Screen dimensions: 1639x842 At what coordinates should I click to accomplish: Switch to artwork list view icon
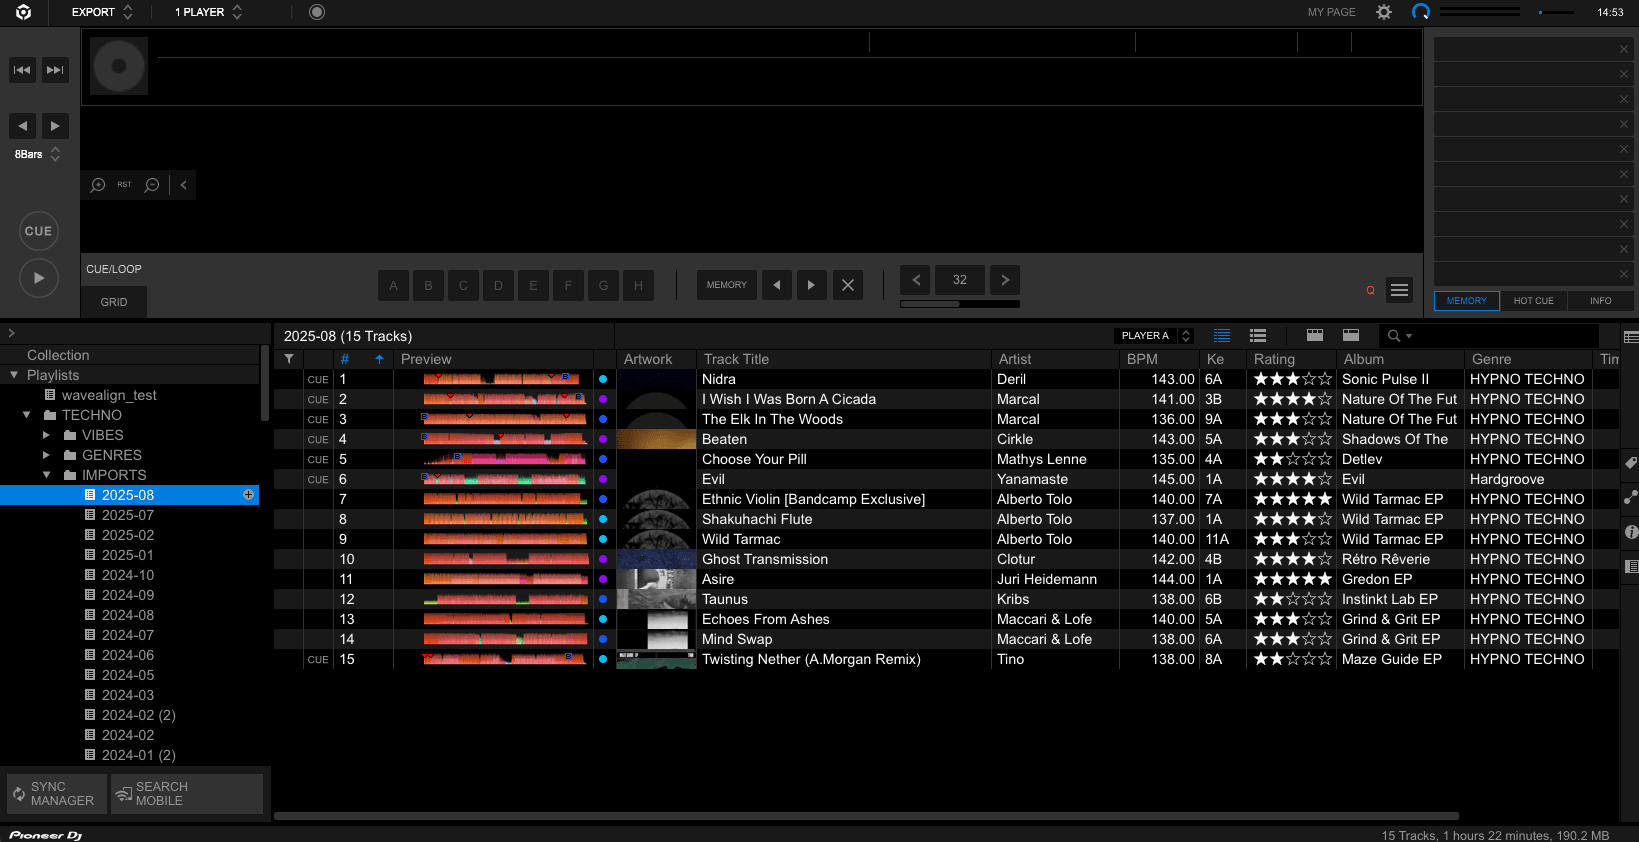tap(1258, 336)
